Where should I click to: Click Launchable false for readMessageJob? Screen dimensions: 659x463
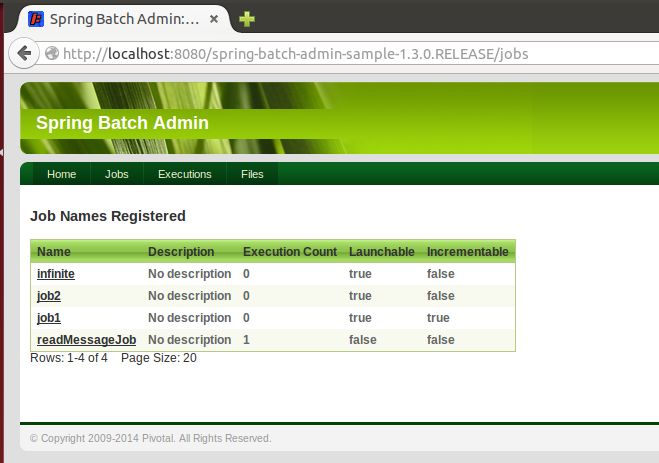tap(363, 339)
